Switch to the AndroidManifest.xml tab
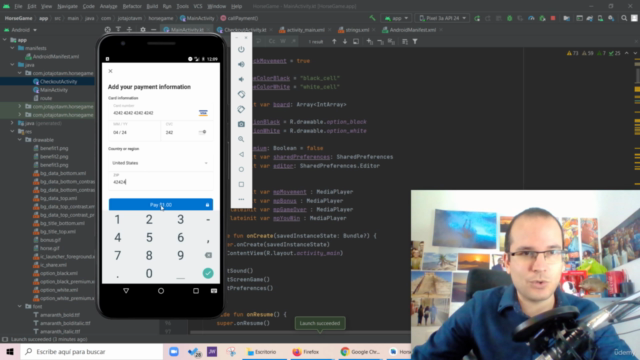This screenshot has width=640, height=360. (412, 30)
